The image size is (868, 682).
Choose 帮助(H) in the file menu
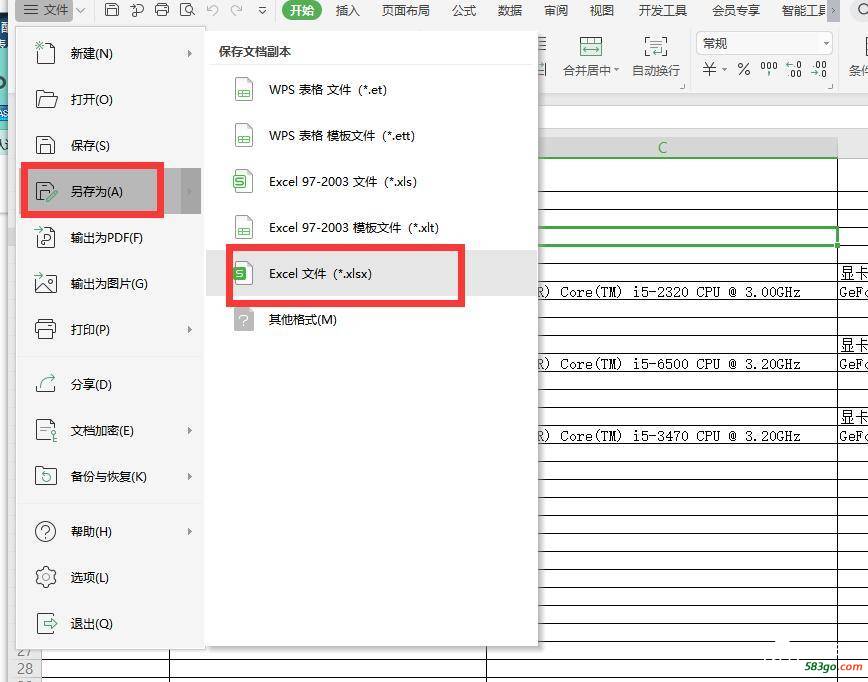[111, 532]
